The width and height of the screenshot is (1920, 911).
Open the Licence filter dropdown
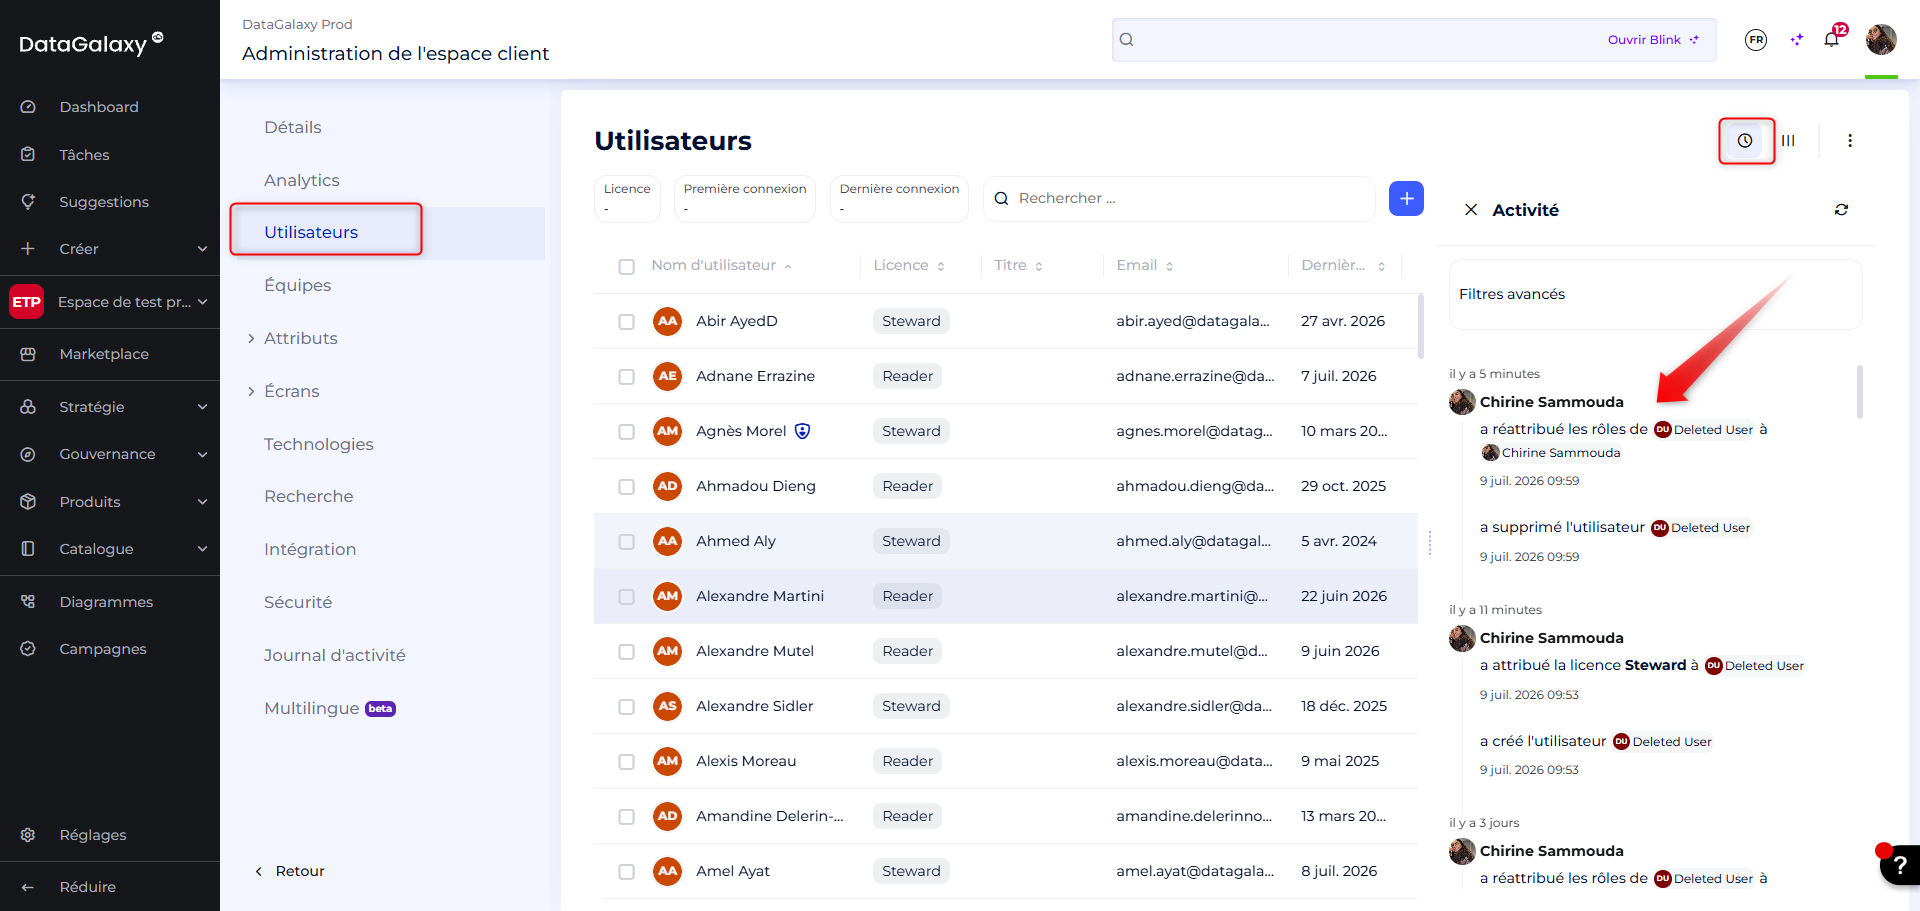pyautogui.click(x=627, y=199)
